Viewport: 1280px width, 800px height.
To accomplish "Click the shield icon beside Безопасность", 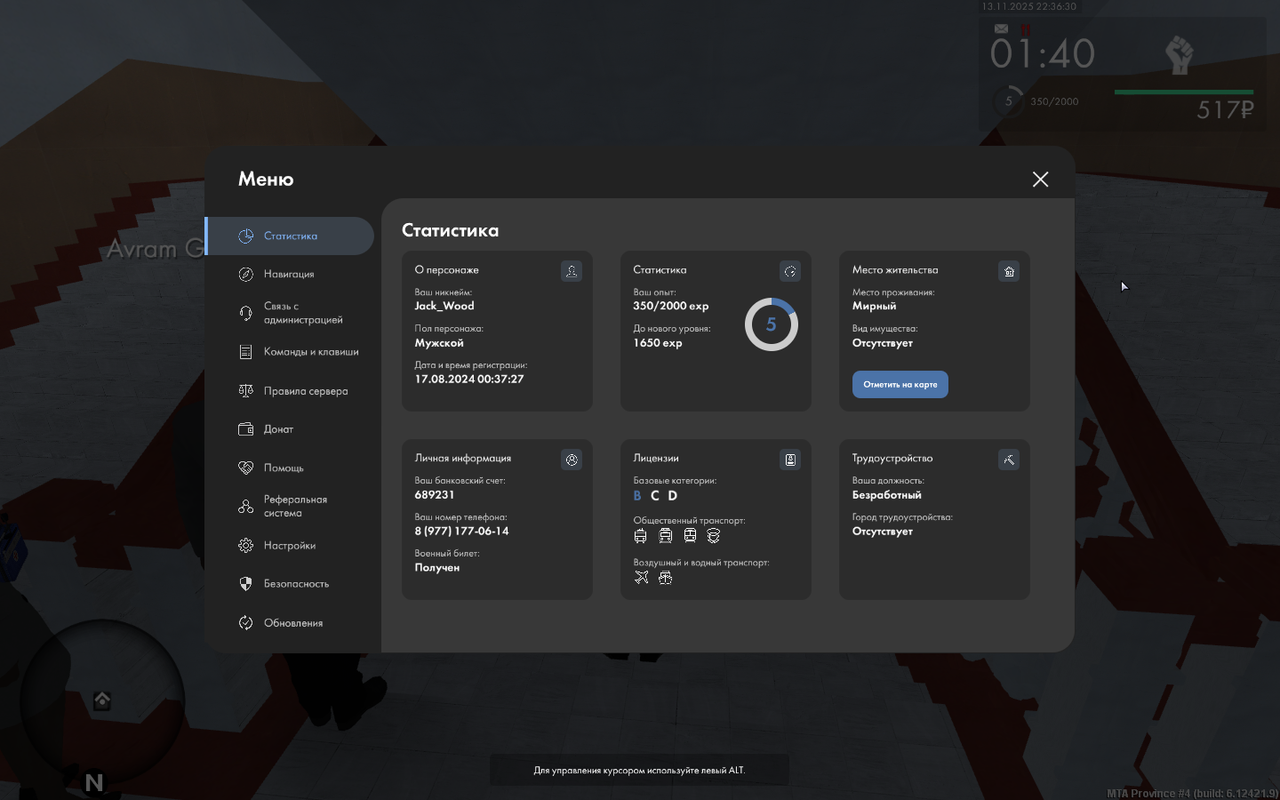I will pos(246,584).
